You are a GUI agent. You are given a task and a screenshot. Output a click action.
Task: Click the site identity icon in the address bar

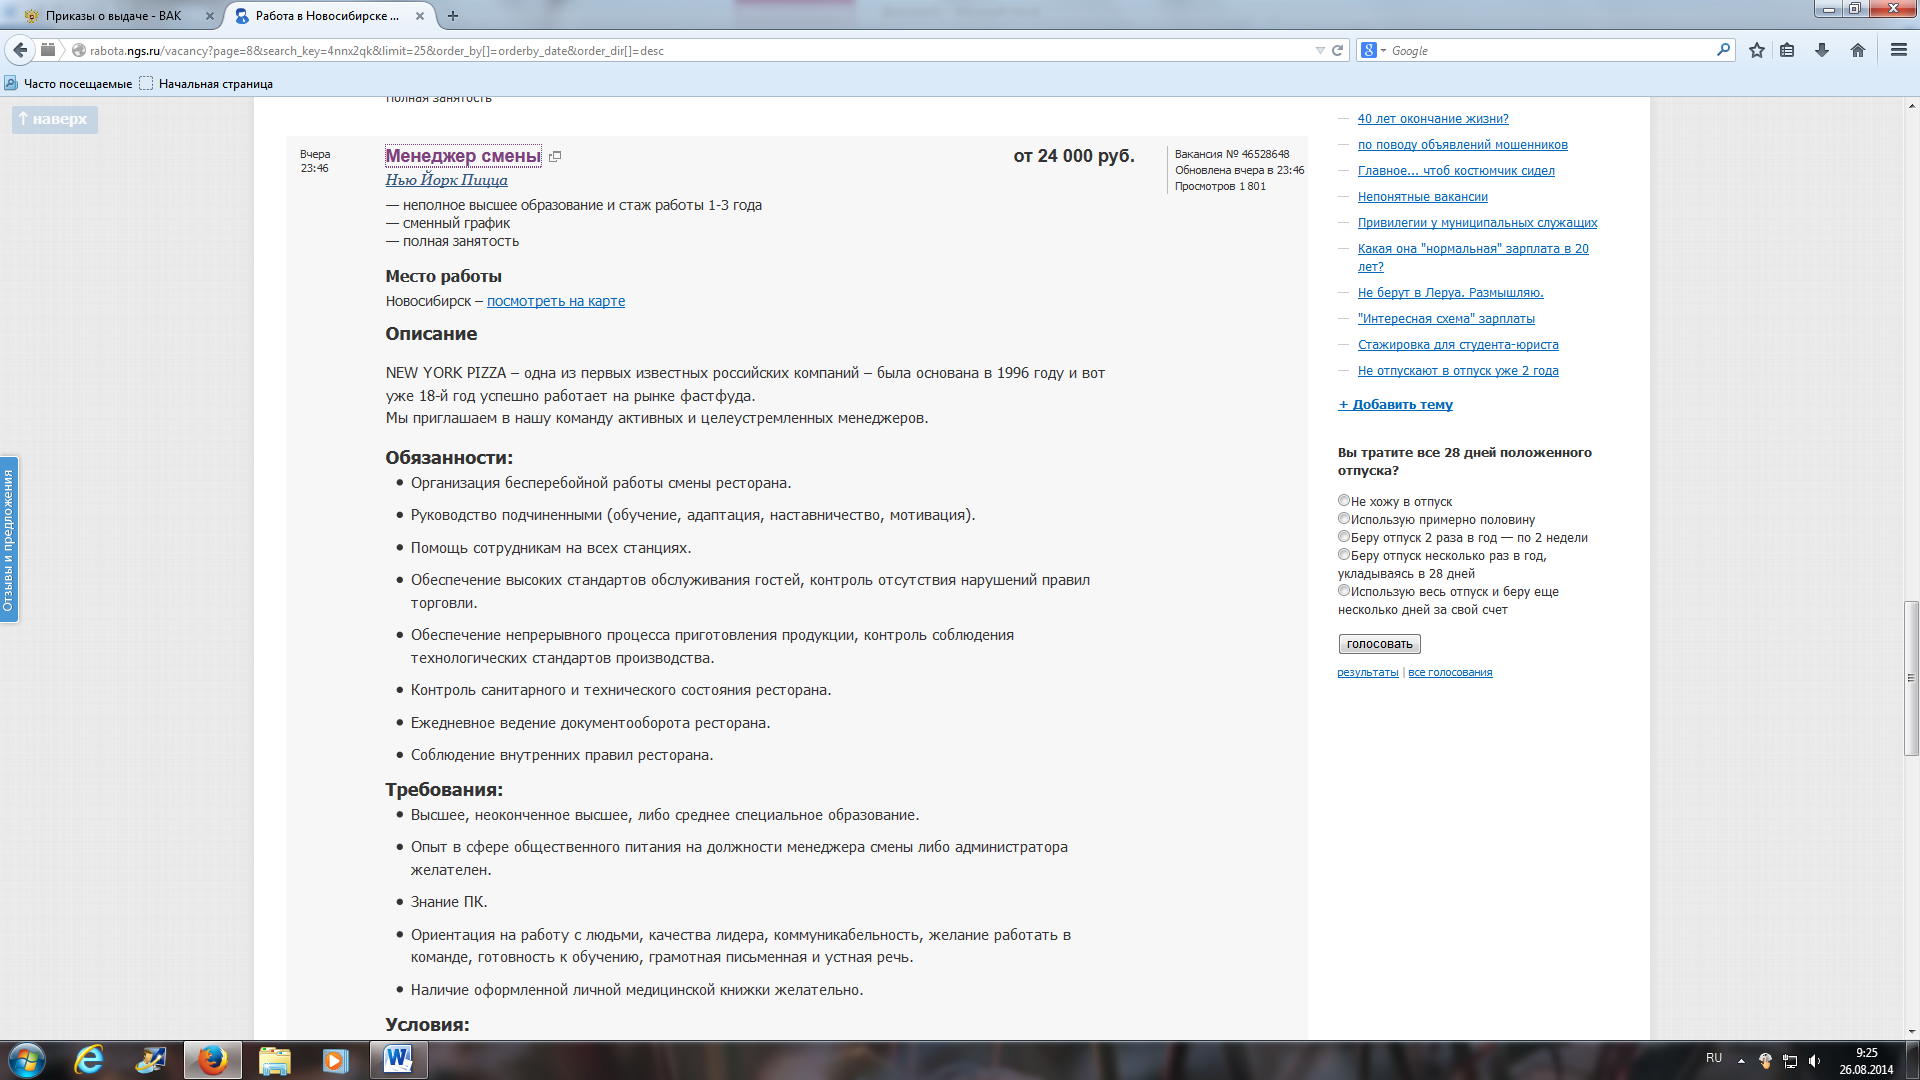pos(79,50)
